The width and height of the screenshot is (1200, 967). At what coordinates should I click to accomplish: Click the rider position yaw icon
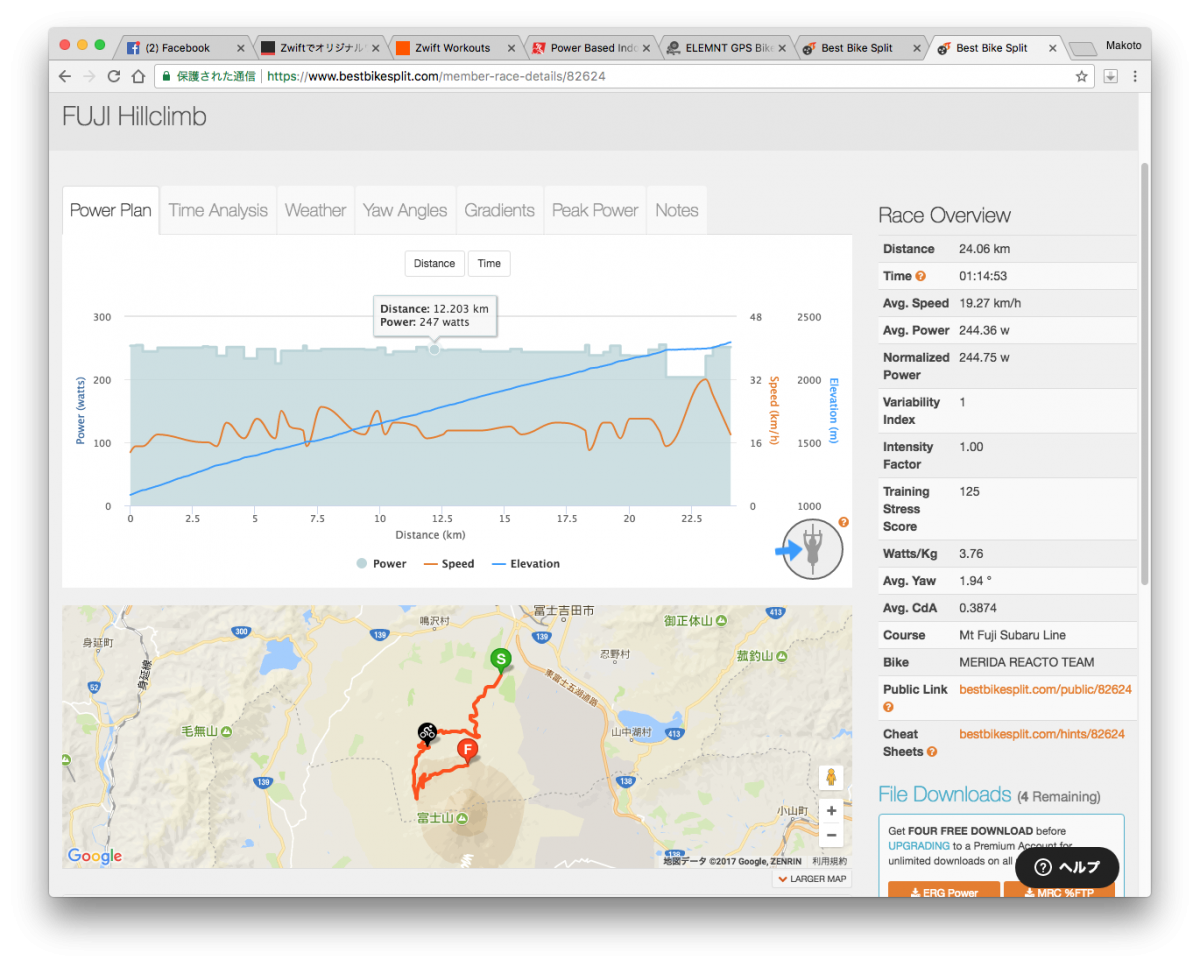pyautogui.click(x=812, y=549)
